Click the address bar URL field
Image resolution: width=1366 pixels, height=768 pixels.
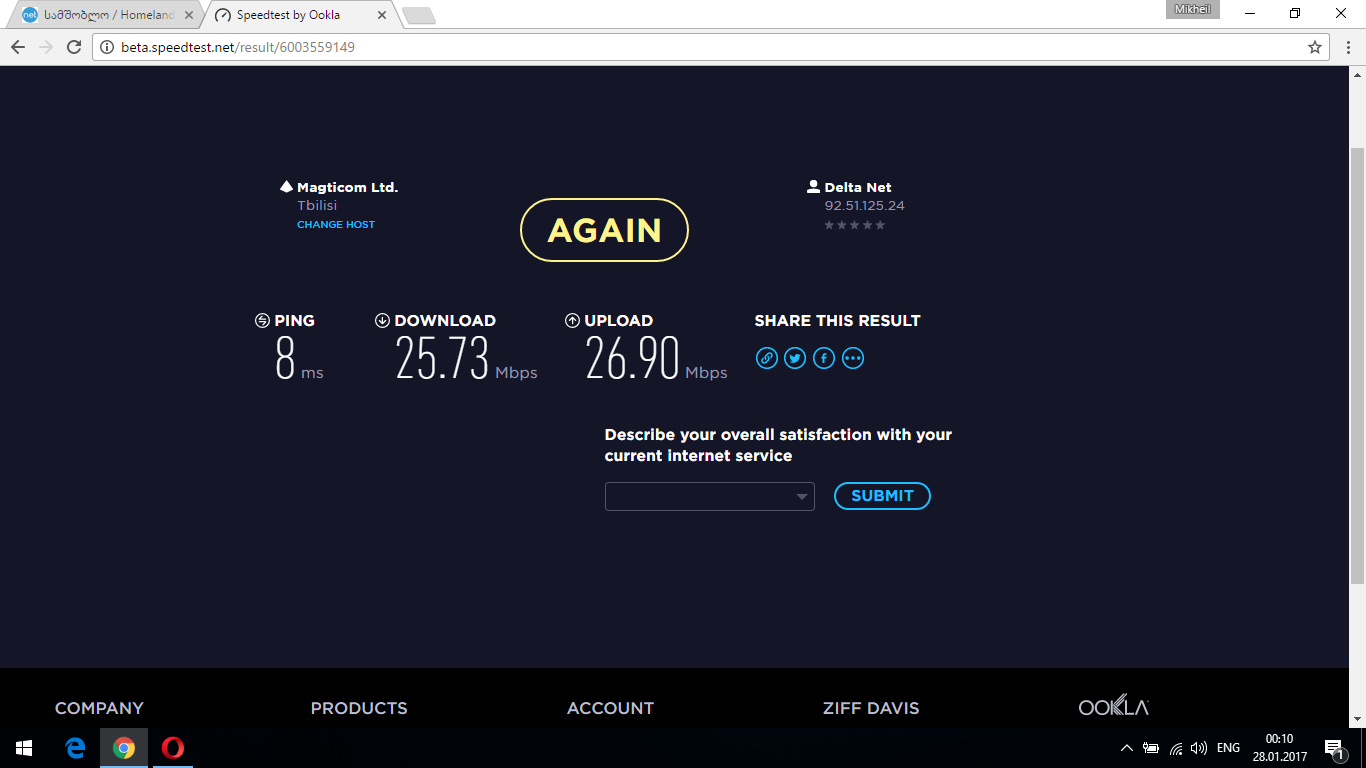pos(710,47)
